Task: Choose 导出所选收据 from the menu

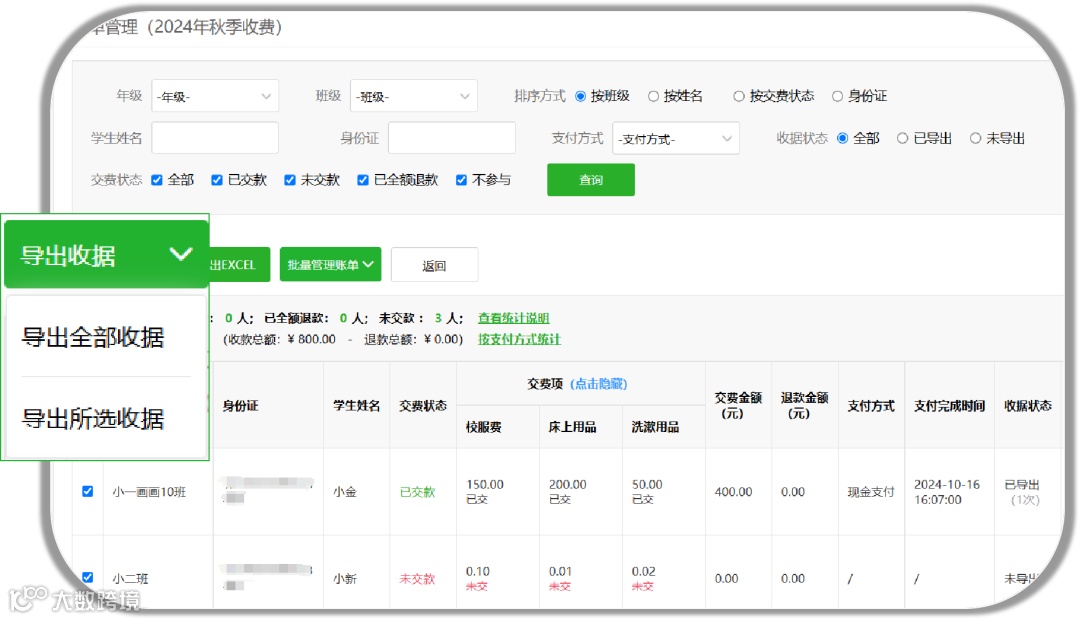Action: 93,418
